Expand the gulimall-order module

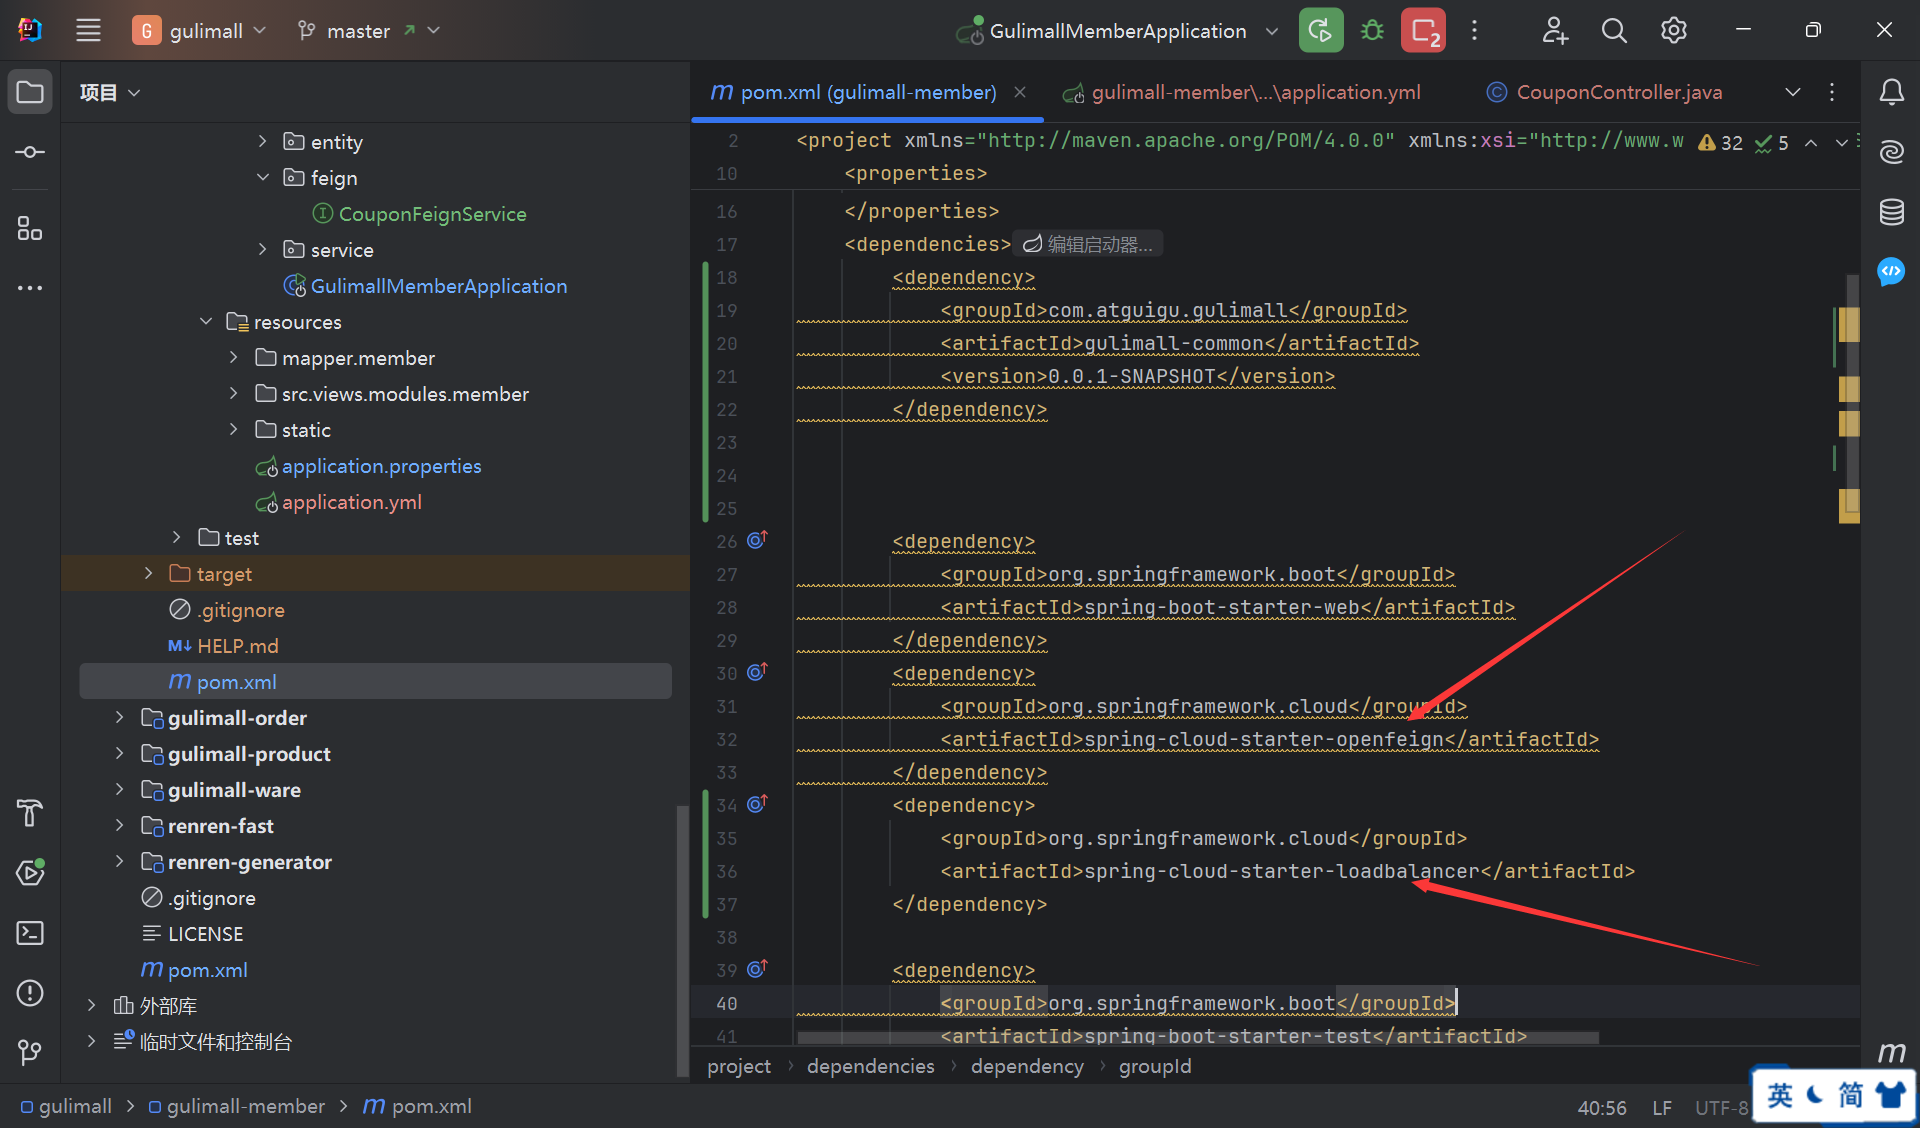[x=120, y=718]
